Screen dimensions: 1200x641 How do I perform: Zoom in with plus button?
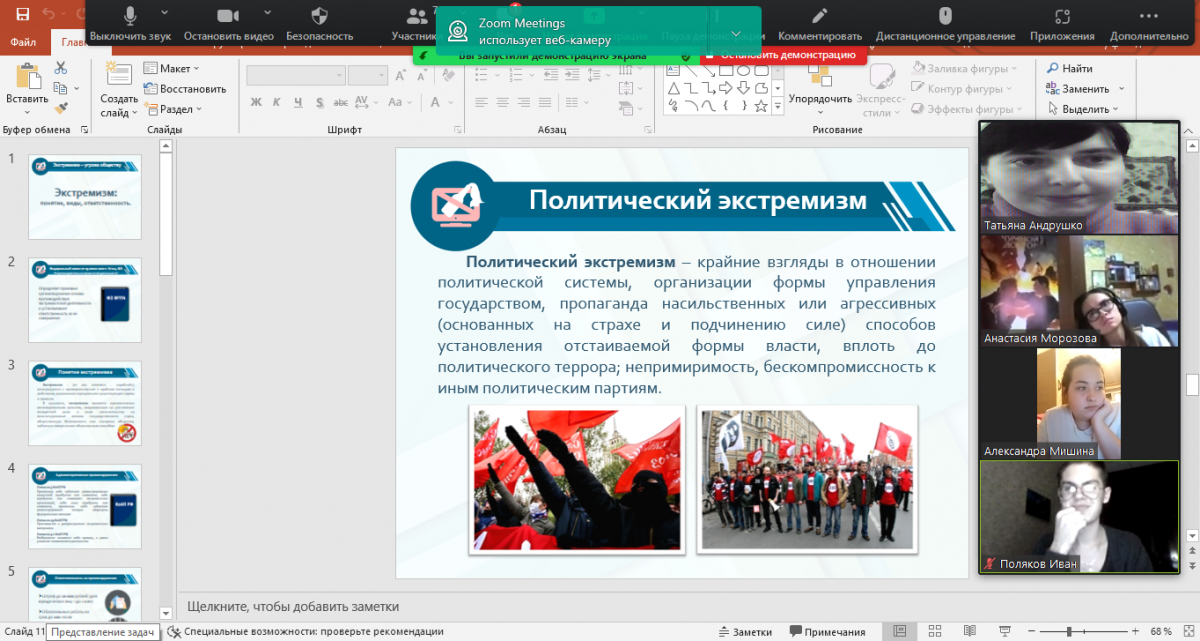[1137, 632]
